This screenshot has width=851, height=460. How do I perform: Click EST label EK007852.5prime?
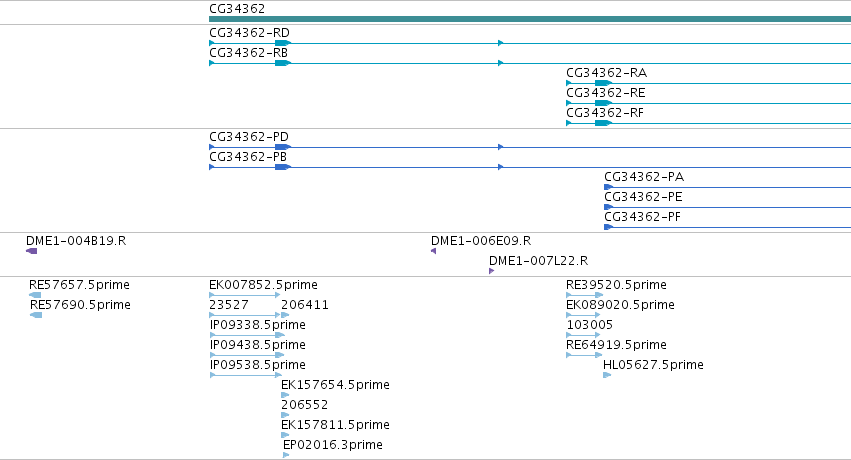[263, 285]
